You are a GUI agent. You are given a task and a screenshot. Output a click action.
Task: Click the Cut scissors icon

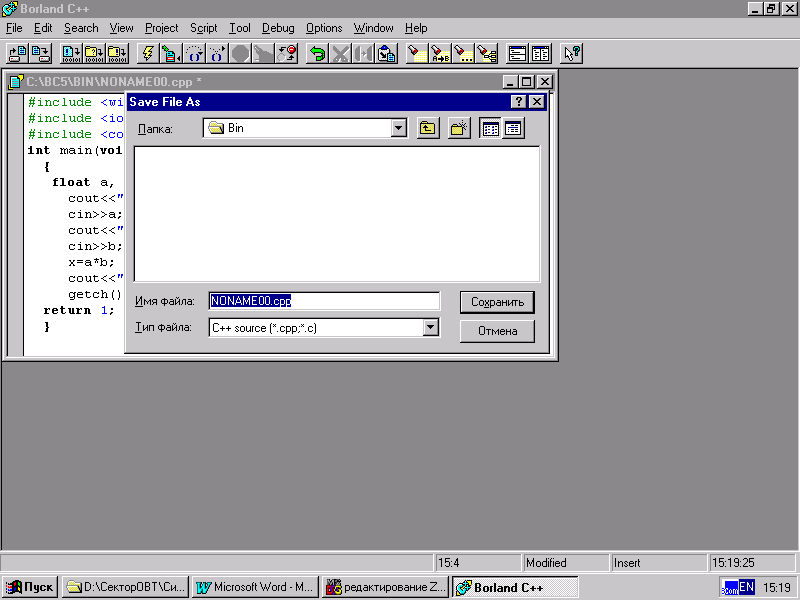(340, 54)
